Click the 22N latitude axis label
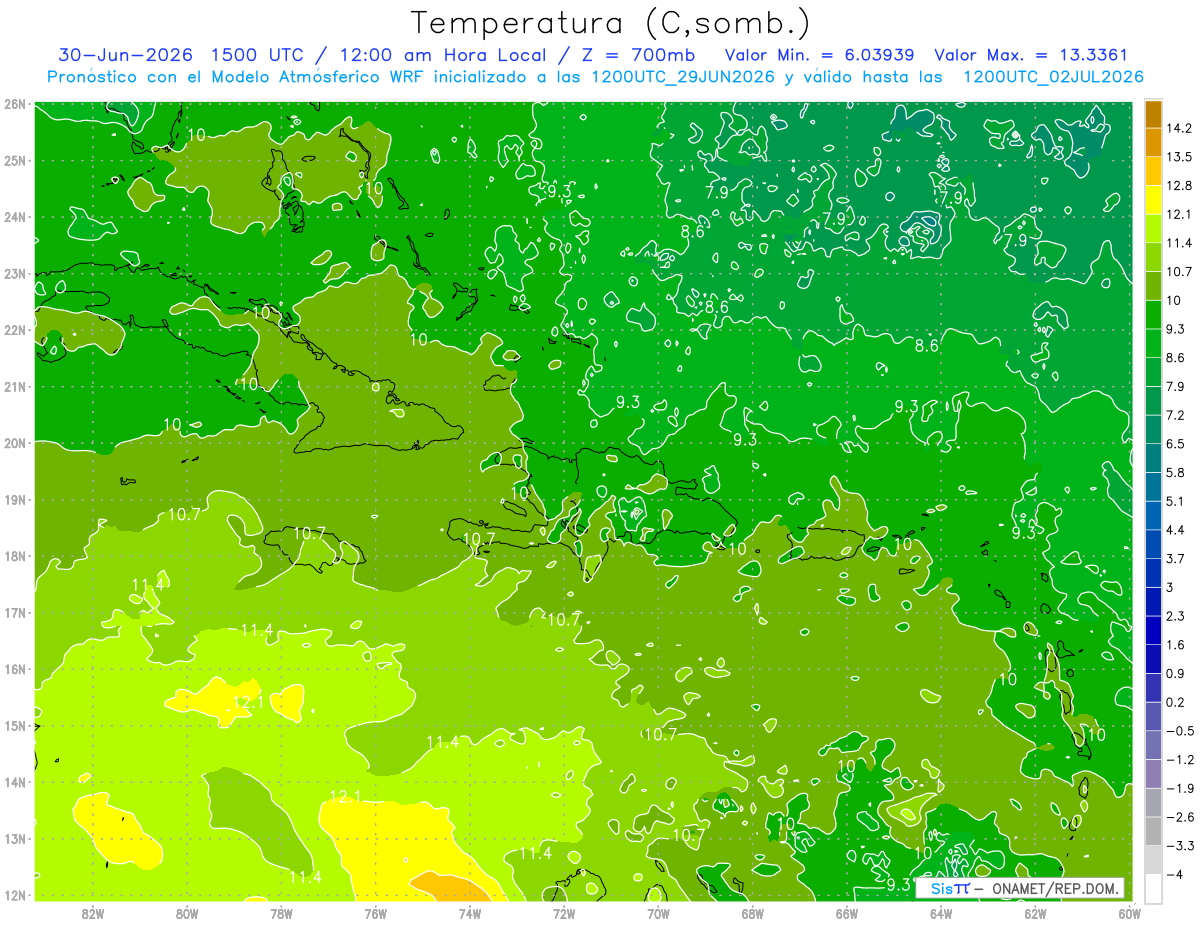 (15, 330)
